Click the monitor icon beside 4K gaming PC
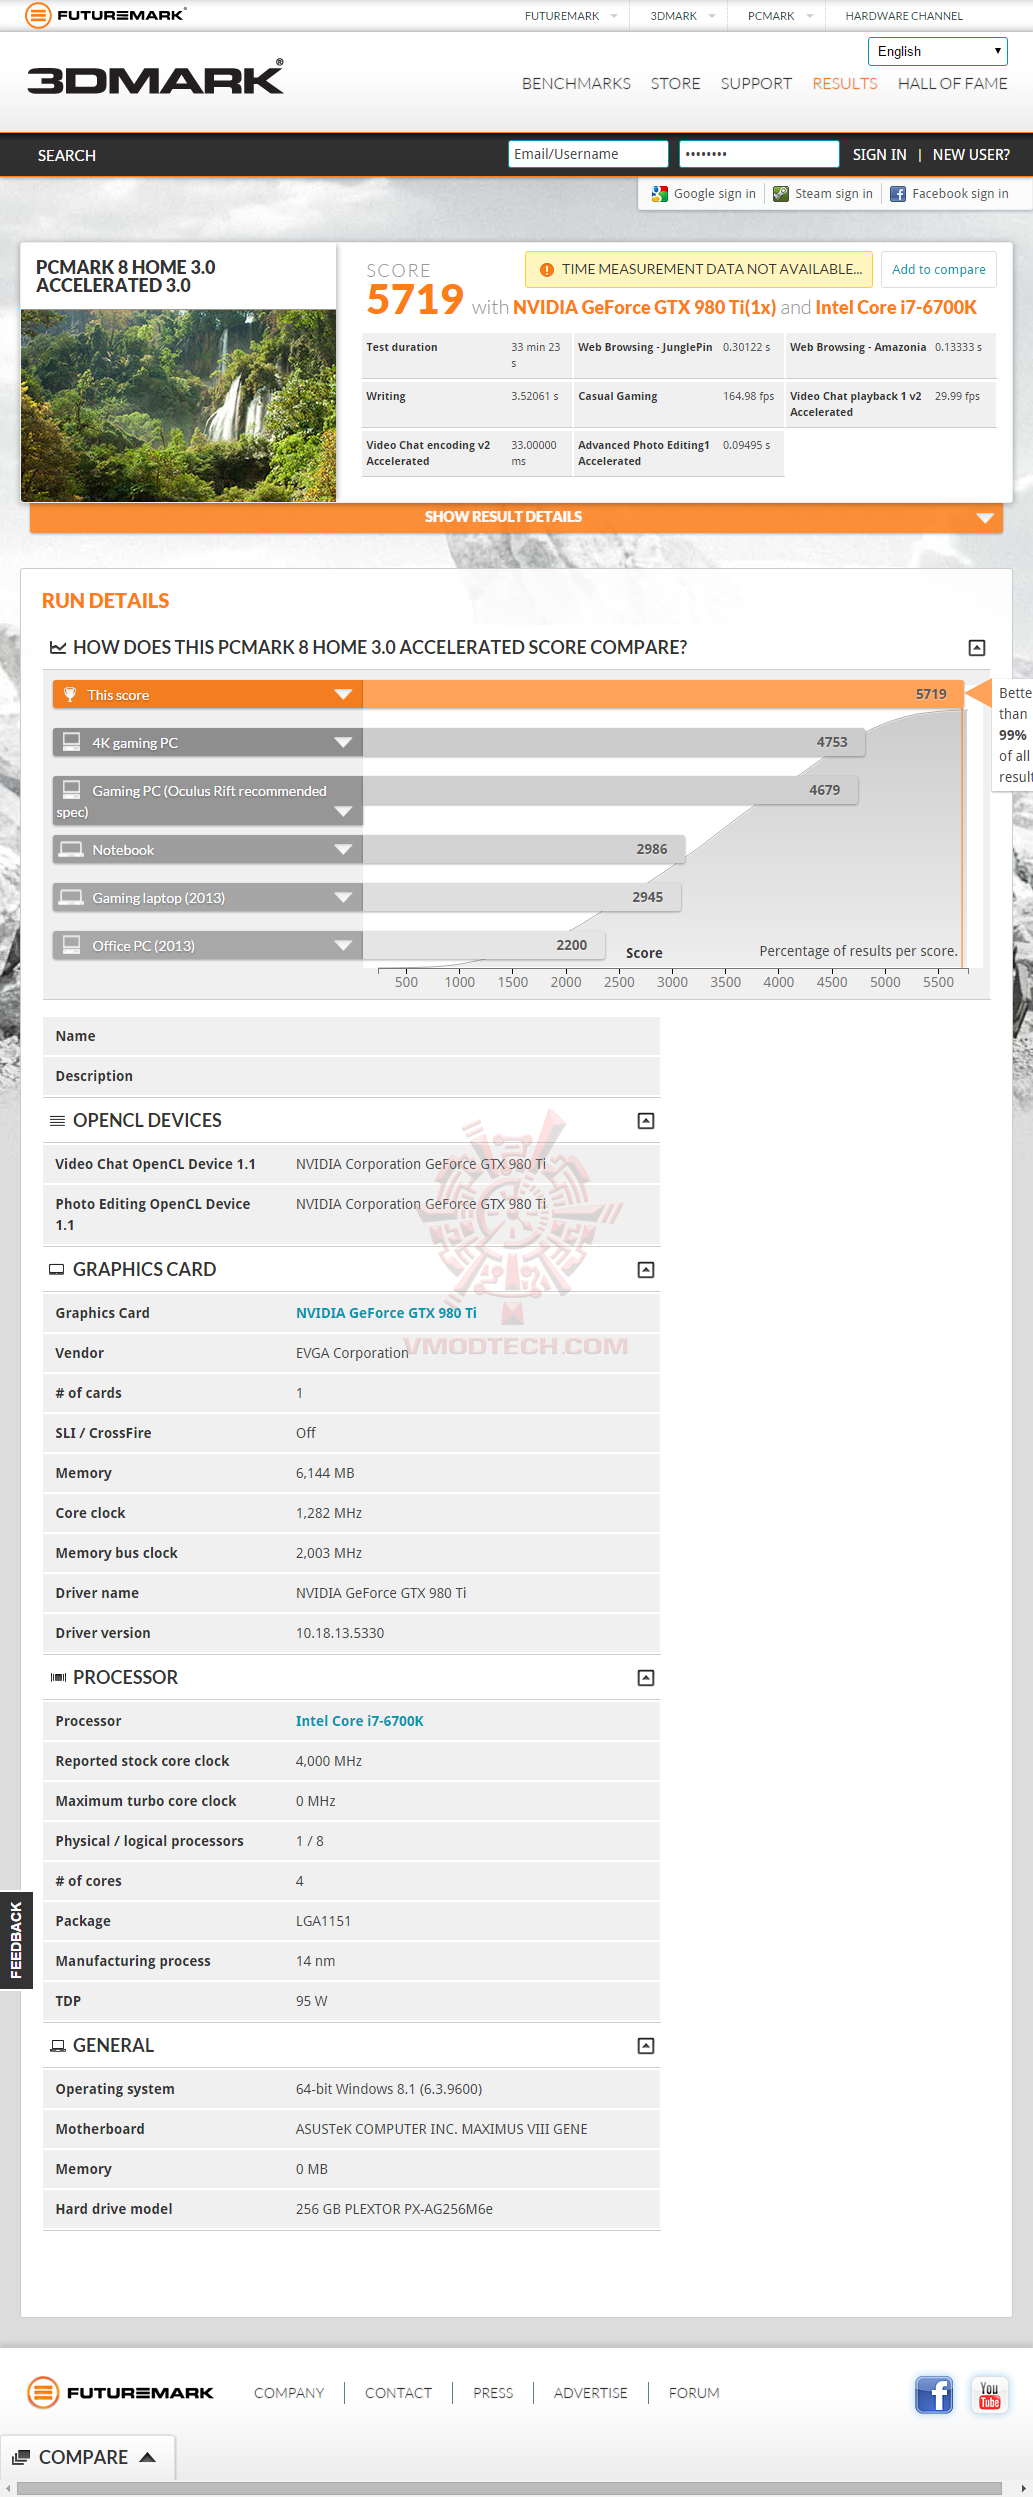The height and width of the screenshot is (2497, 1033). click(x=72, y=741)
